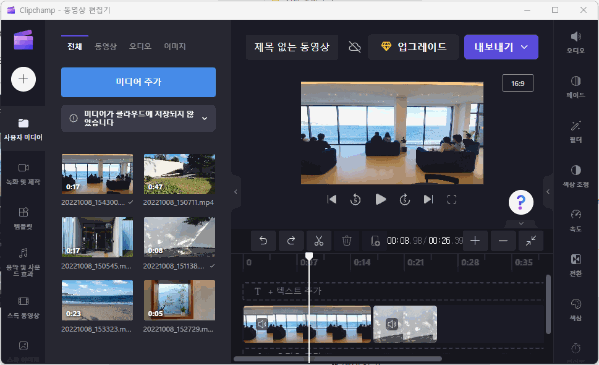Select thumbnail 20221008_152729 window video
This screenshot has height=365, width=599.
tap(179, 300)
